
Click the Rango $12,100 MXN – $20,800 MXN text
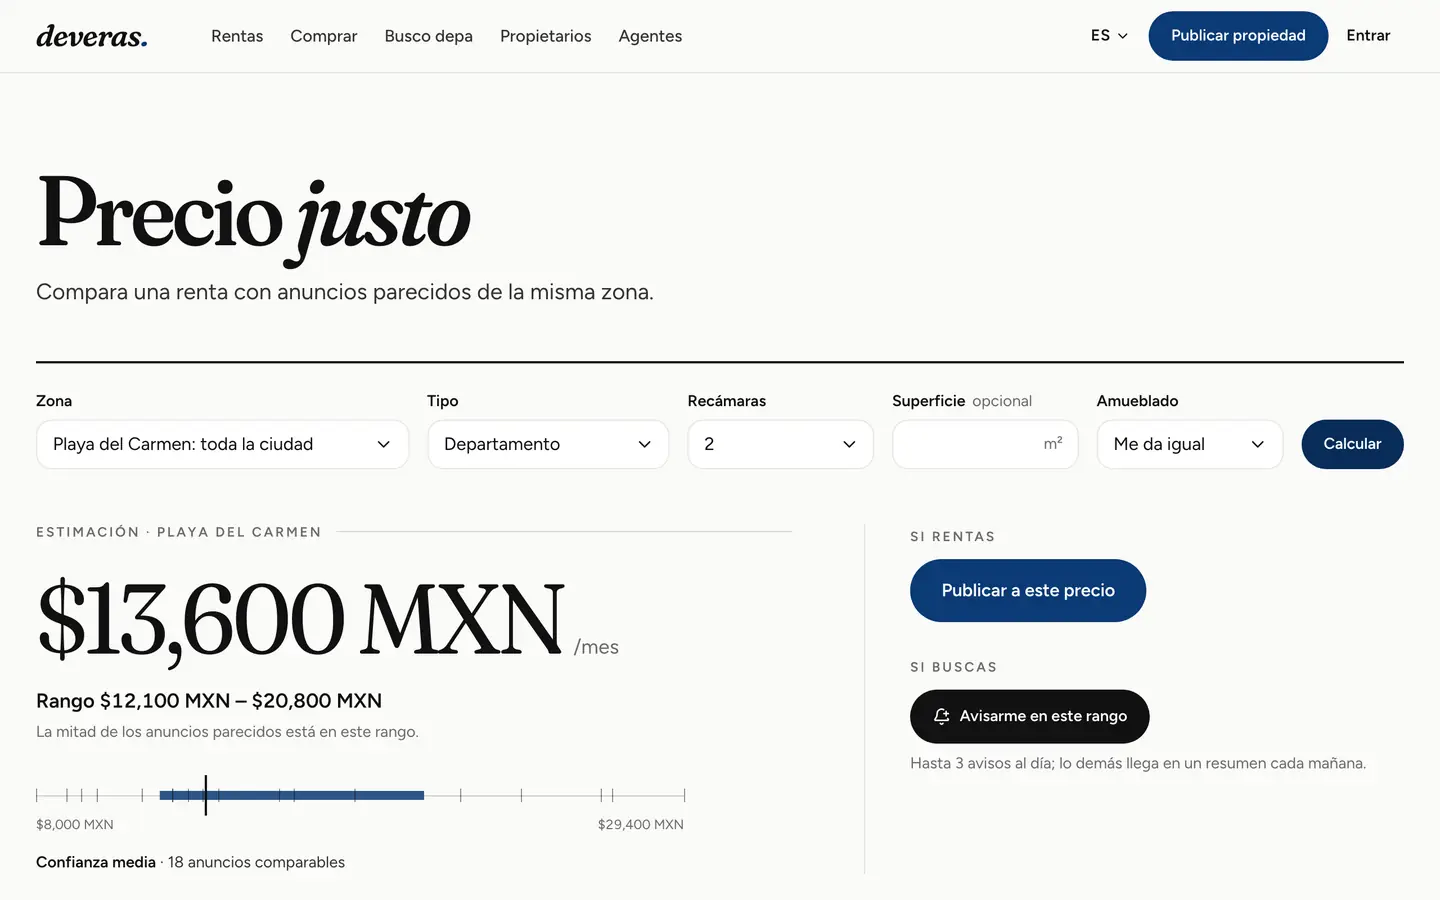coord(209,700)
